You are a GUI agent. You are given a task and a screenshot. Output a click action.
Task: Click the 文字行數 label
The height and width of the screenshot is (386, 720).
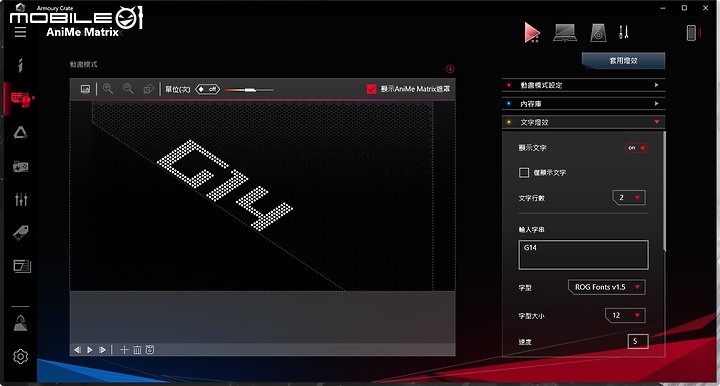click(x=531, y=198)
